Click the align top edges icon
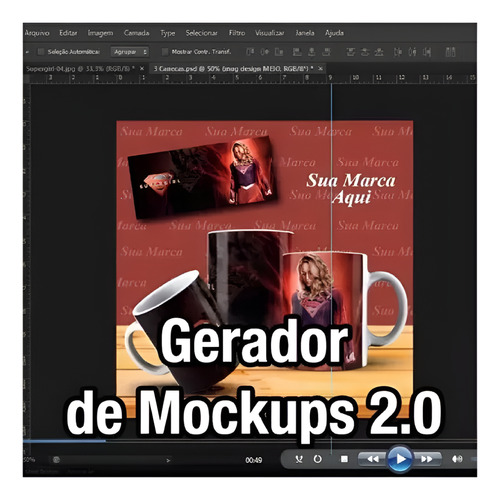Viewport: 500px width, 500px height. tap(250, 52)
